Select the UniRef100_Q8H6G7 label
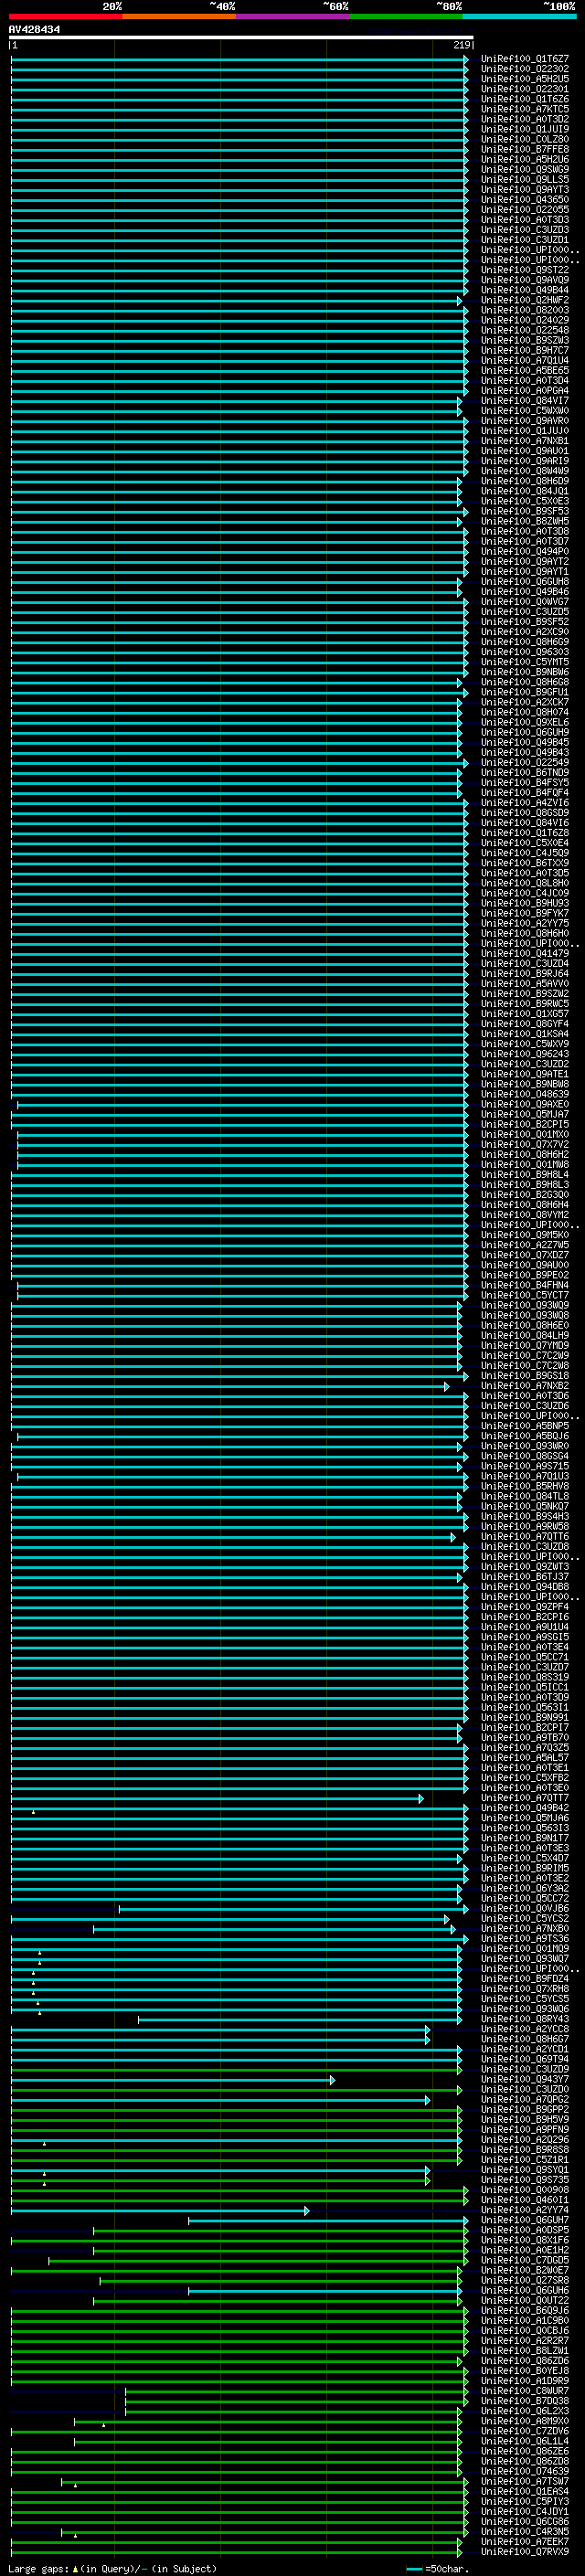This screenshot has height=2576, width=585. pyautogui.click(x=525, y=2039)
